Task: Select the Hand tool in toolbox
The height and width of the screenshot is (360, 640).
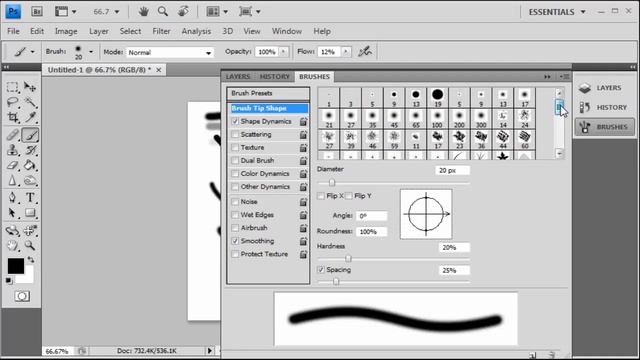Action: [12, 245]
